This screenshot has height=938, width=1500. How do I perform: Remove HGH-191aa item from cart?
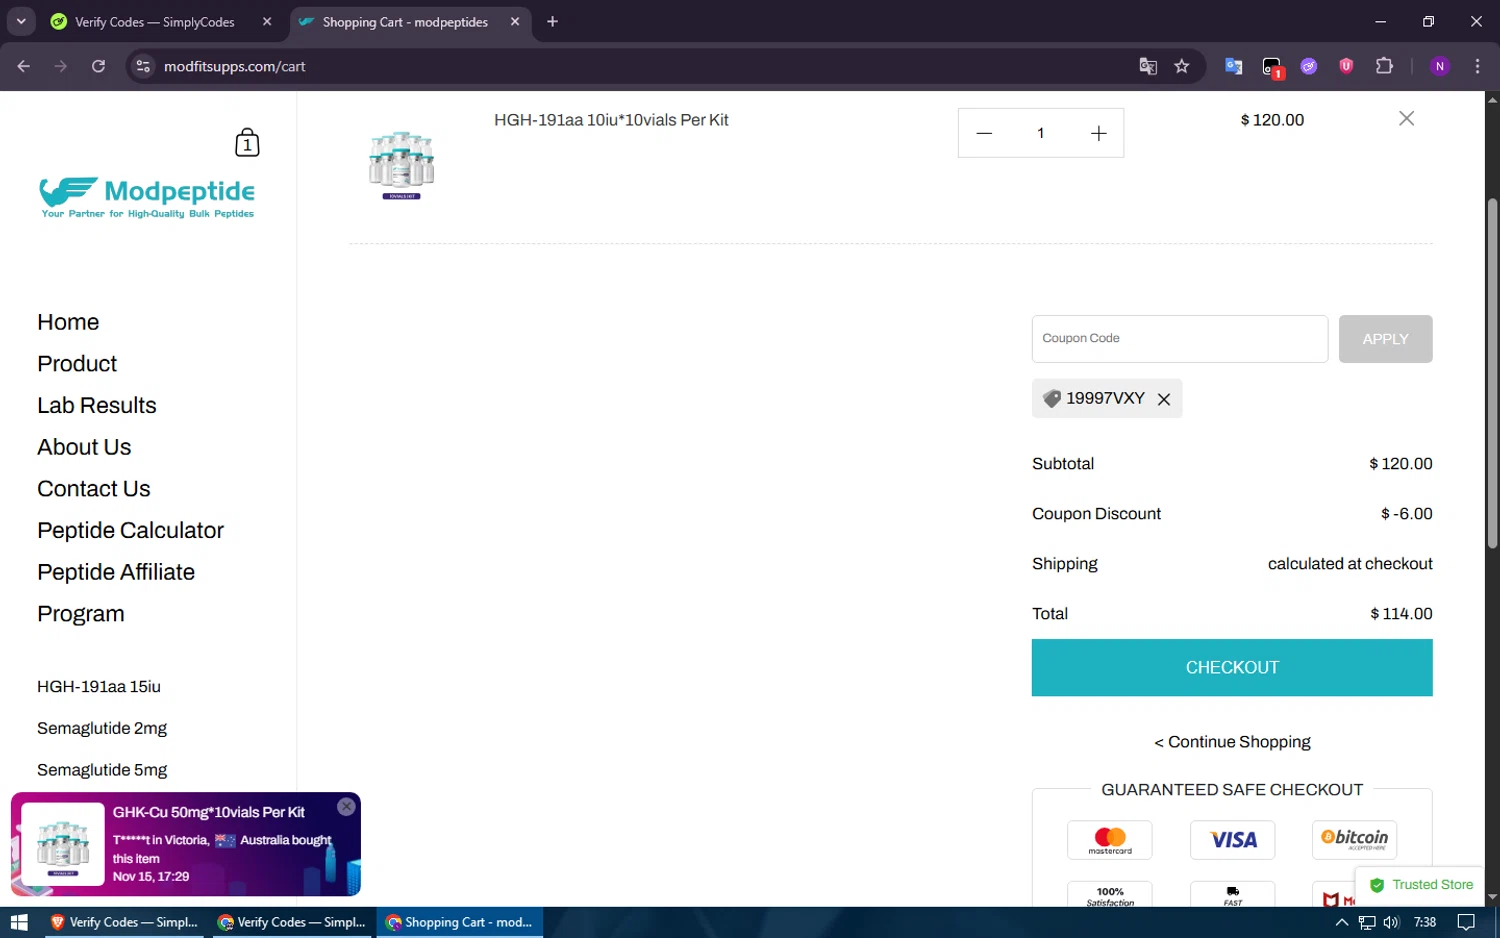click(1406, 118)
